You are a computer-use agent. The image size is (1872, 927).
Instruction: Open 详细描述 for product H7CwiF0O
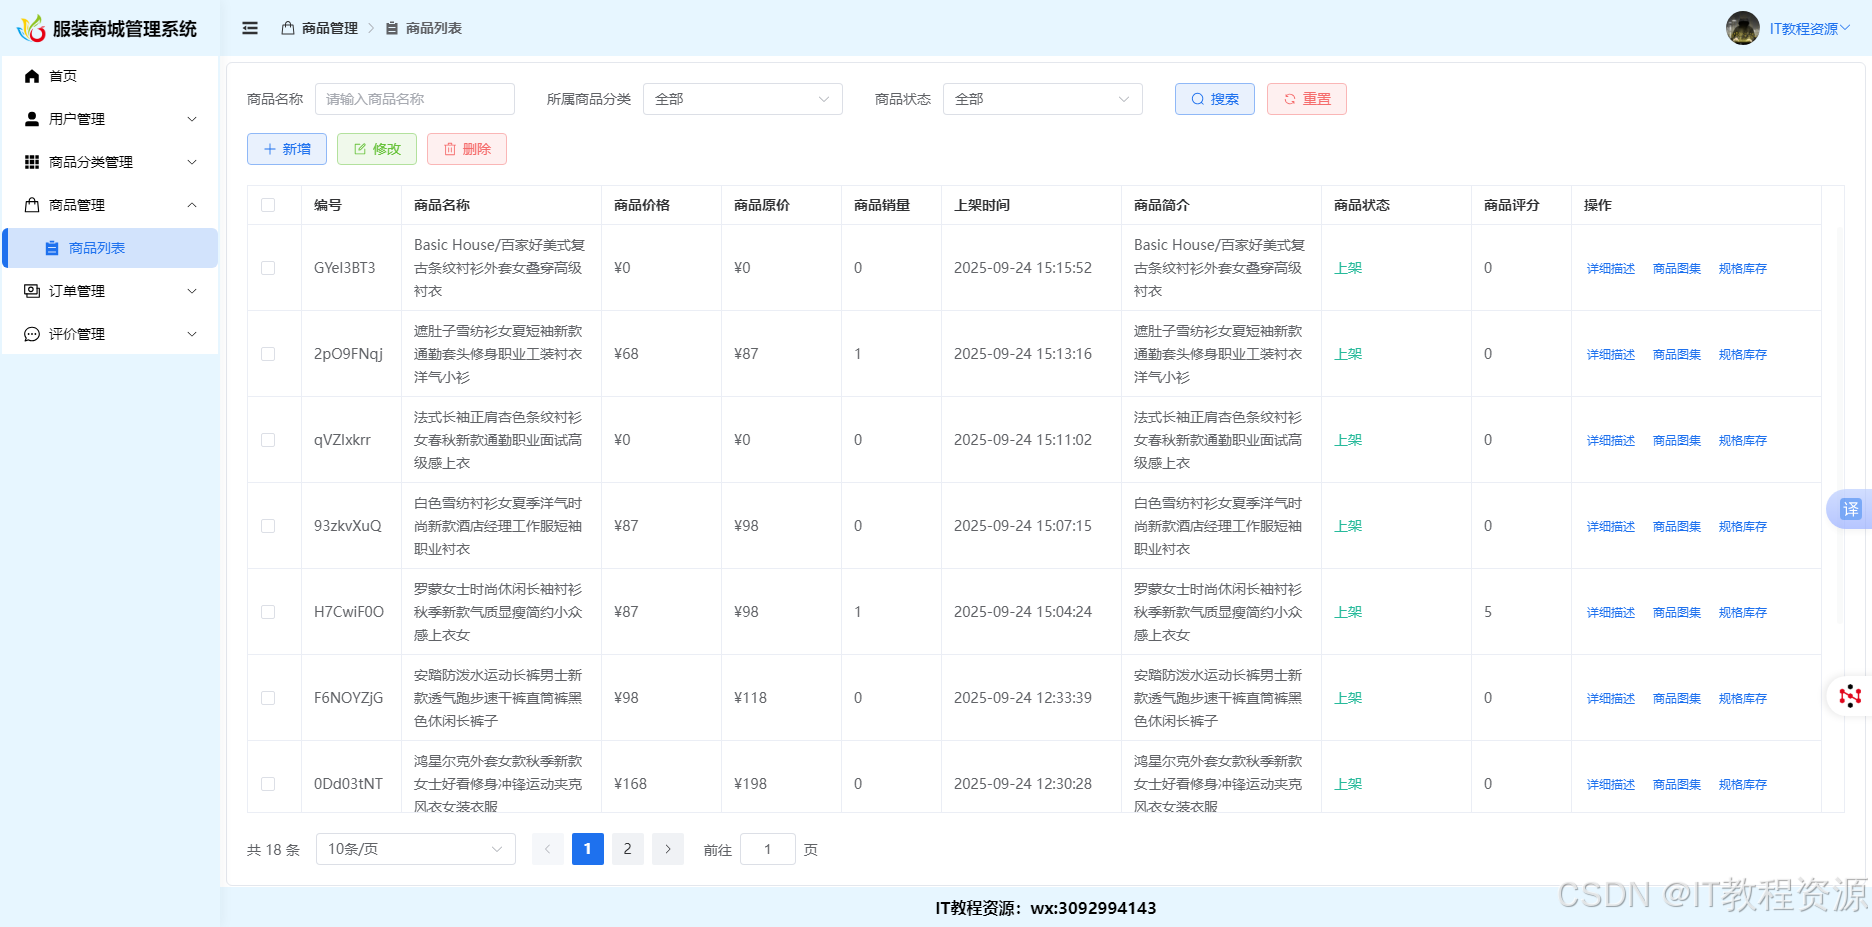tap(1610, 612)
